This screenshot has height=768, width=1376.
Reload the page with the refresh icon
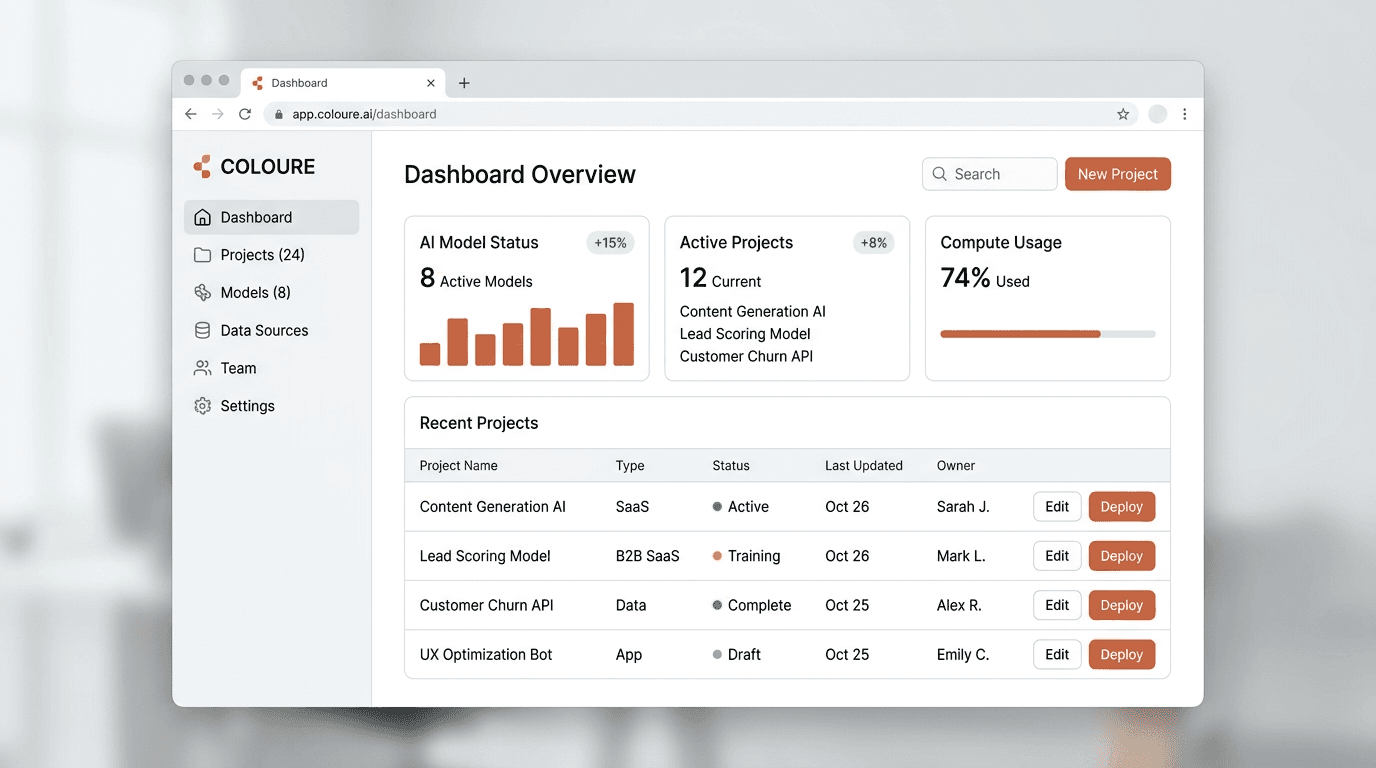click(245, 114)
